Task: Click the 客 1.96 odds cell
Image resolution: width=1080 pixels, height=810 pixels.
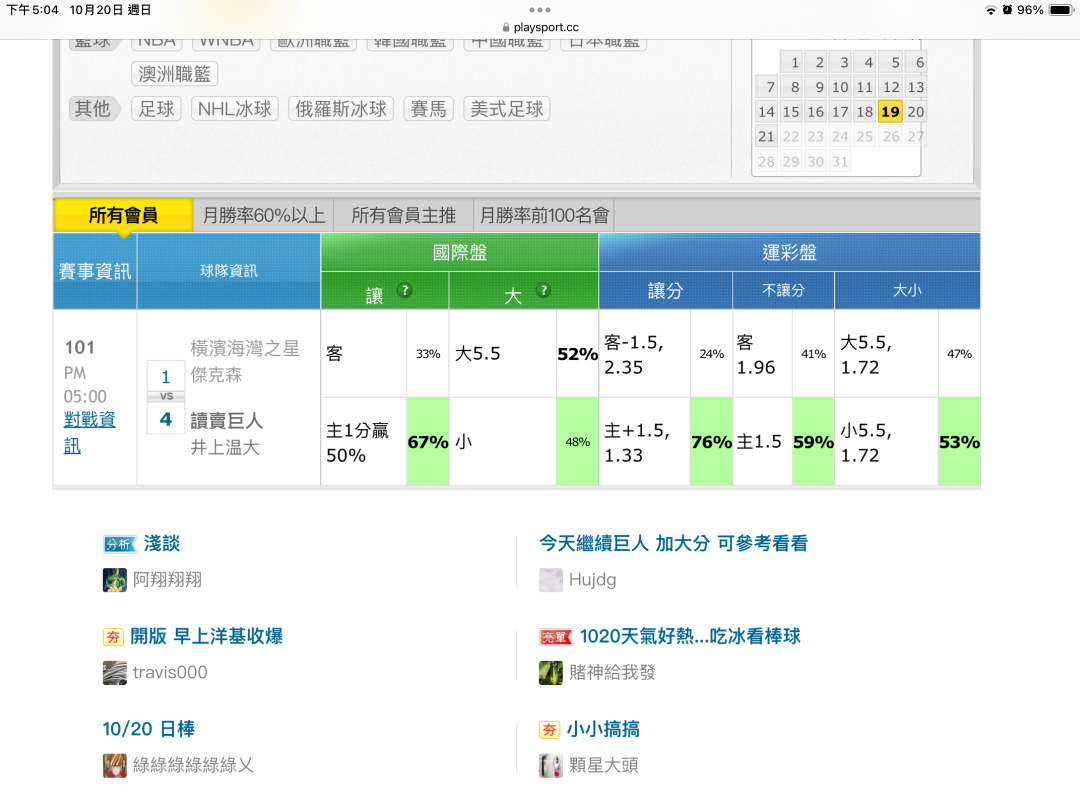Action: pos(762,354)
